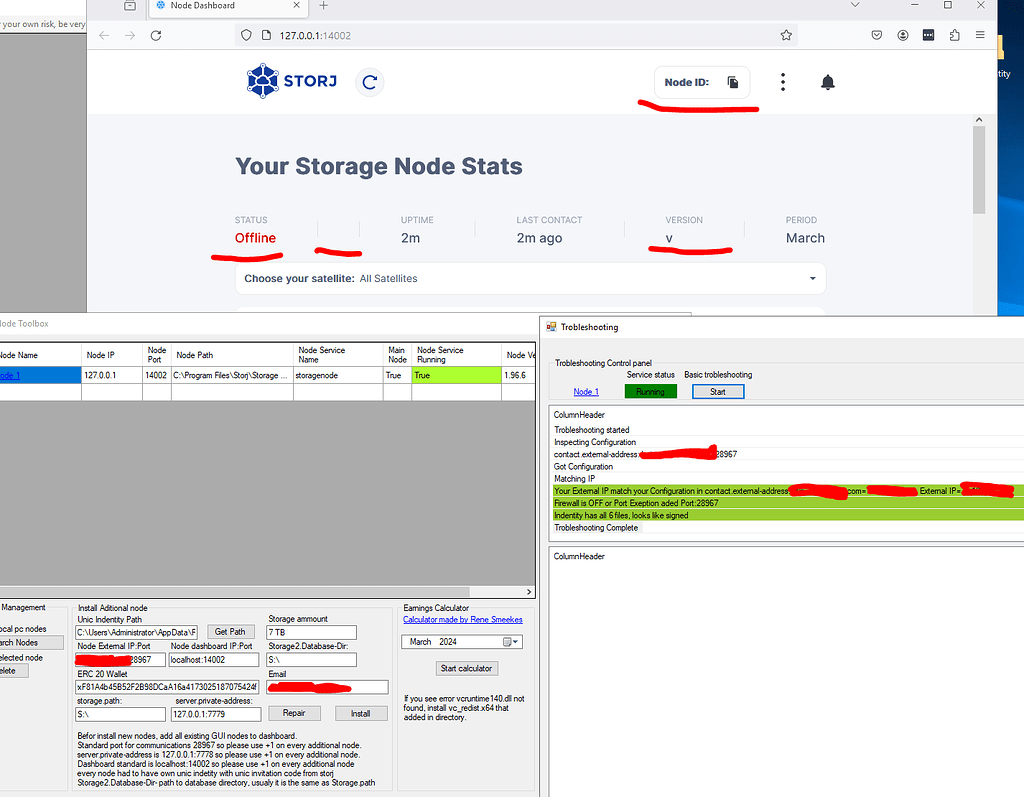
Task: Click the Node 1 link in Troubleshooting panel
Action: point(586,392)
